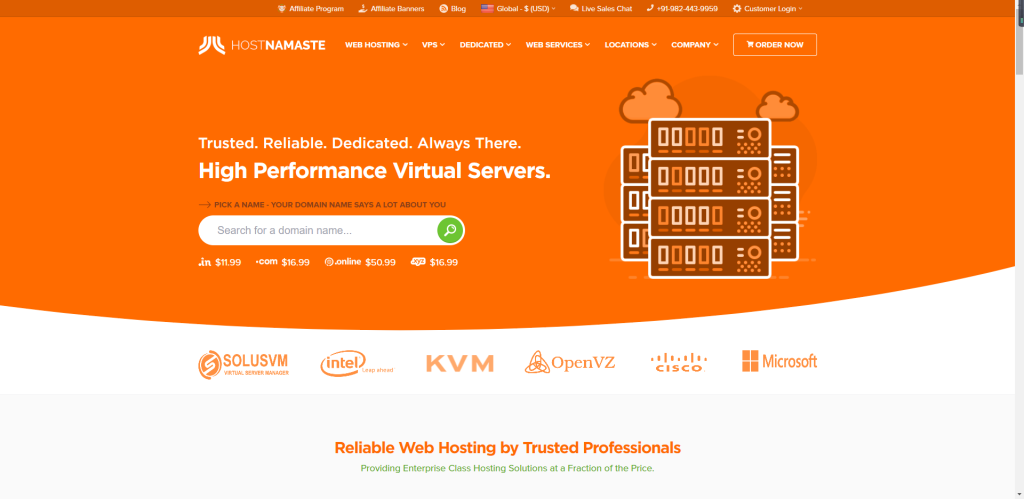Open the Live Sales Chat link

point(607,8)
